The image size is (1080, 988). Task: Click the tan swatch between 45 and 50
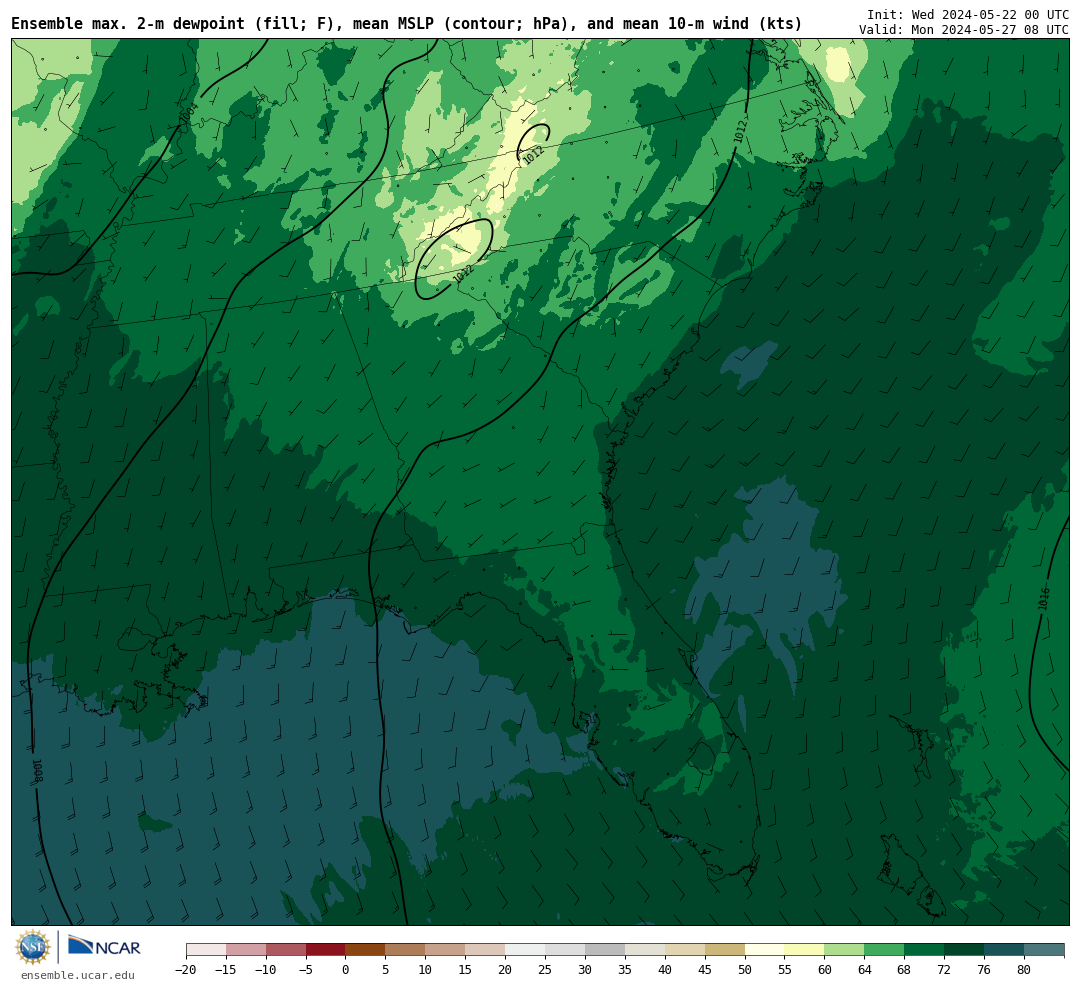coord(725,951)
